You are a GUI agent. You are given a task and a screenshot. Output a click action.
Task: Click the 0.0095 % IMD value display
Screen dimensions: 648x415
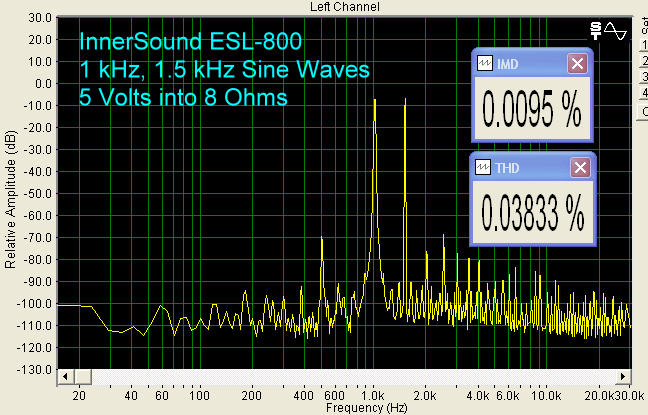[x=531, y=112]
